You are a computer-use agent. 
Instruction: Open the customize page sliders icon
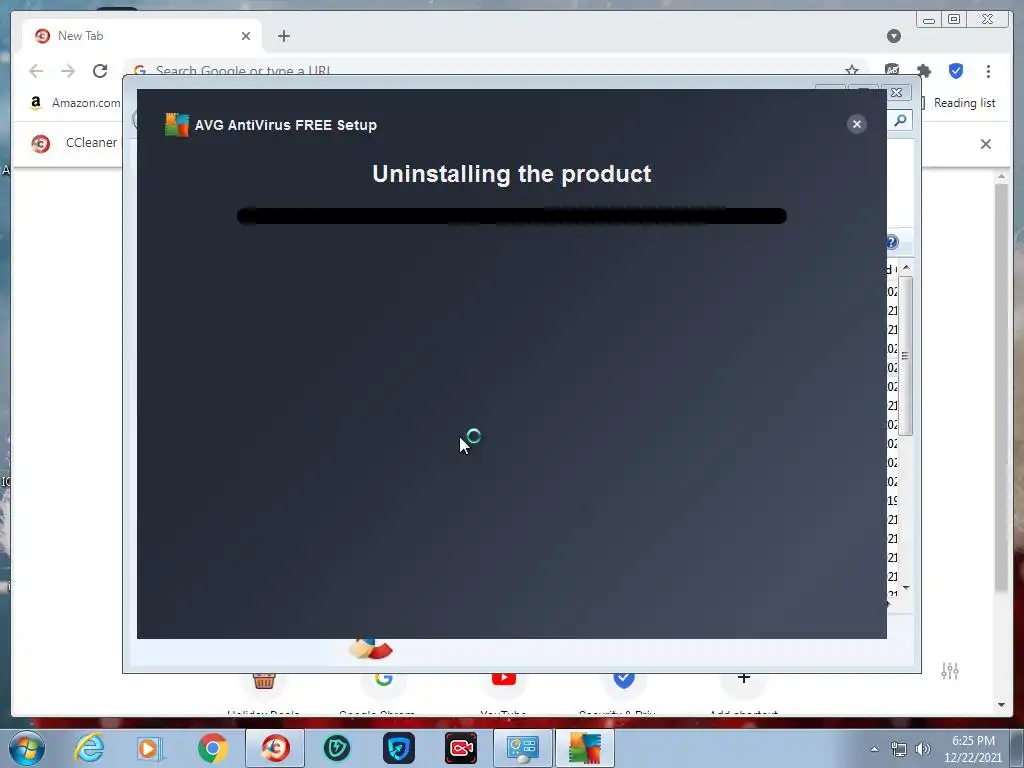coord(950,670)
